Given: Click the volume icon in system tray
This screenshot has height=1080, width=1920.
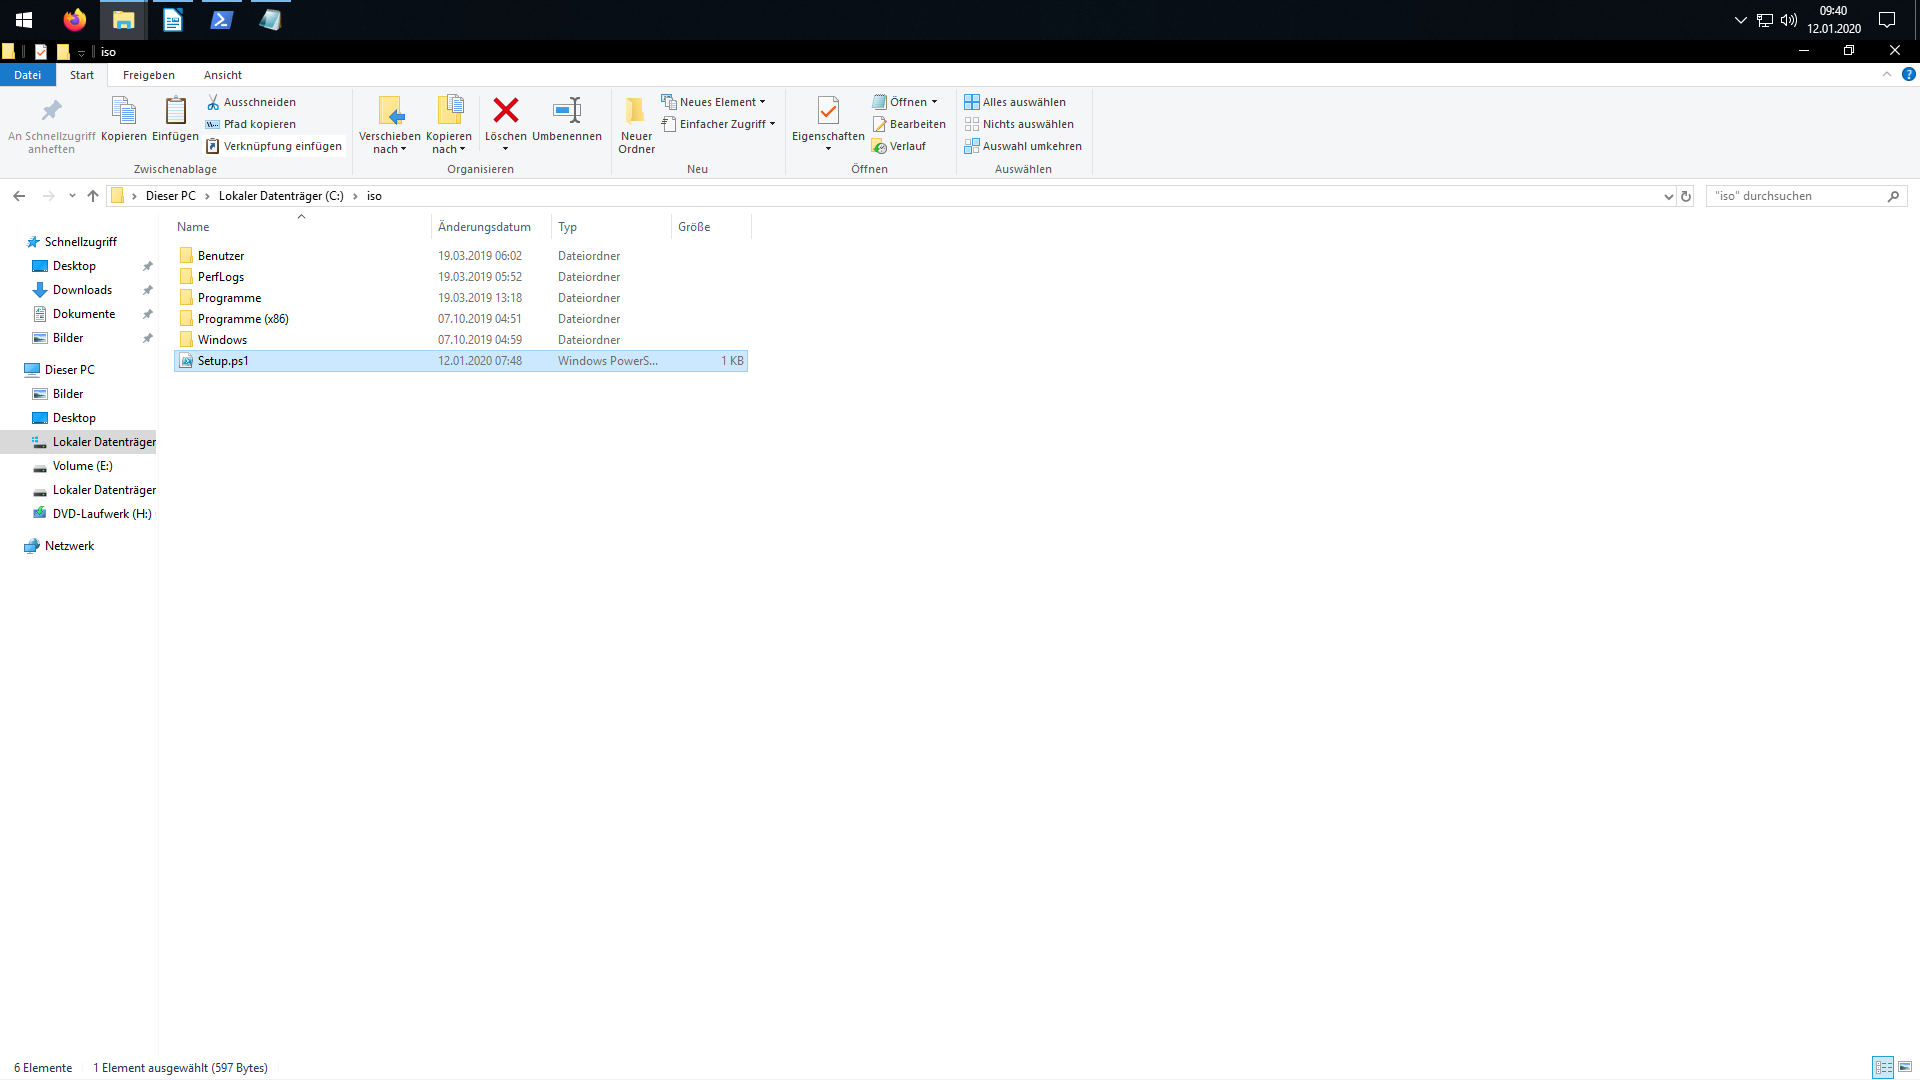Looking at the screenshot, I should [x=1789, y=20].
